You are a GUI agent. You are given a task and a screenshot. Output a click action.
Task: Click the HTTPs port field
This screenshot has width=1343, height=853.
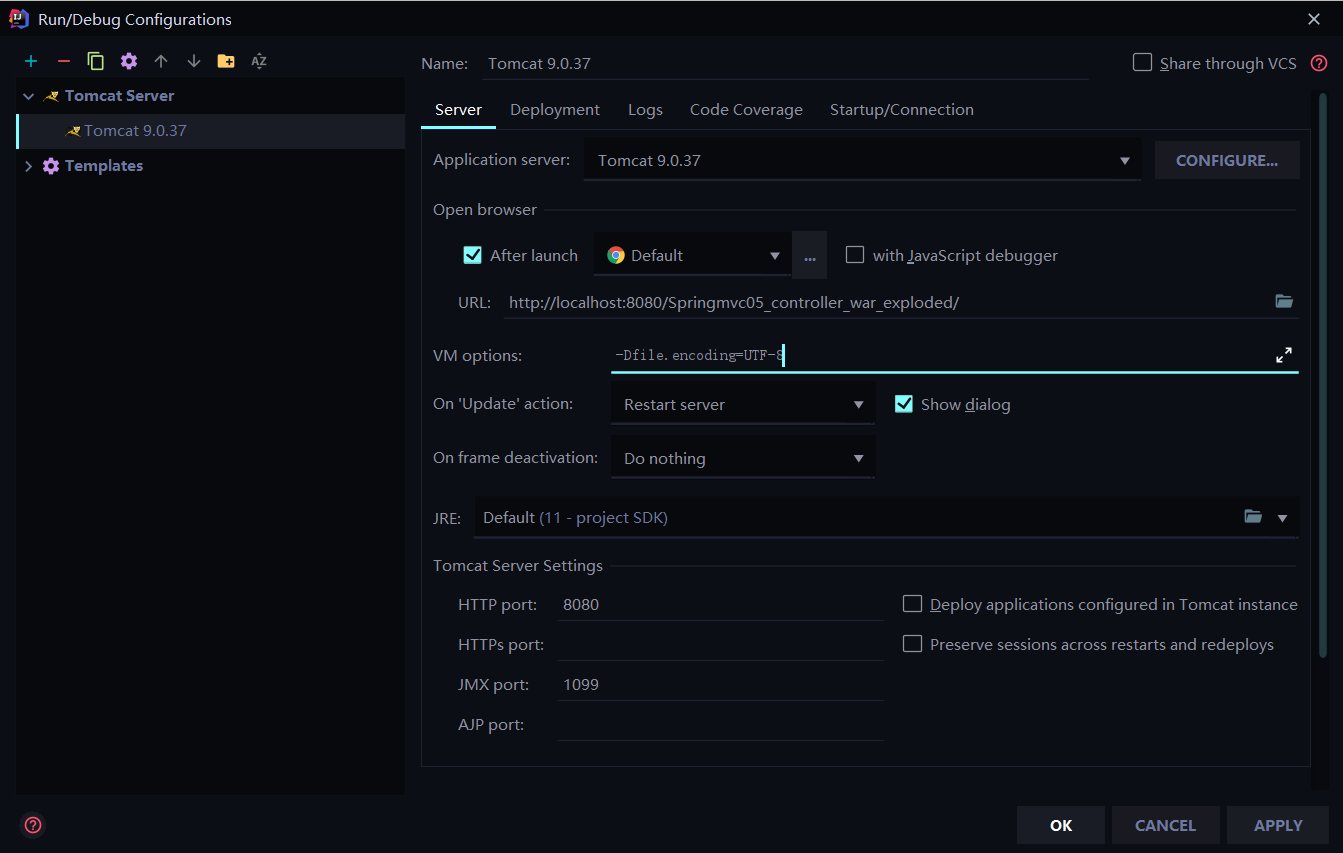720,644
